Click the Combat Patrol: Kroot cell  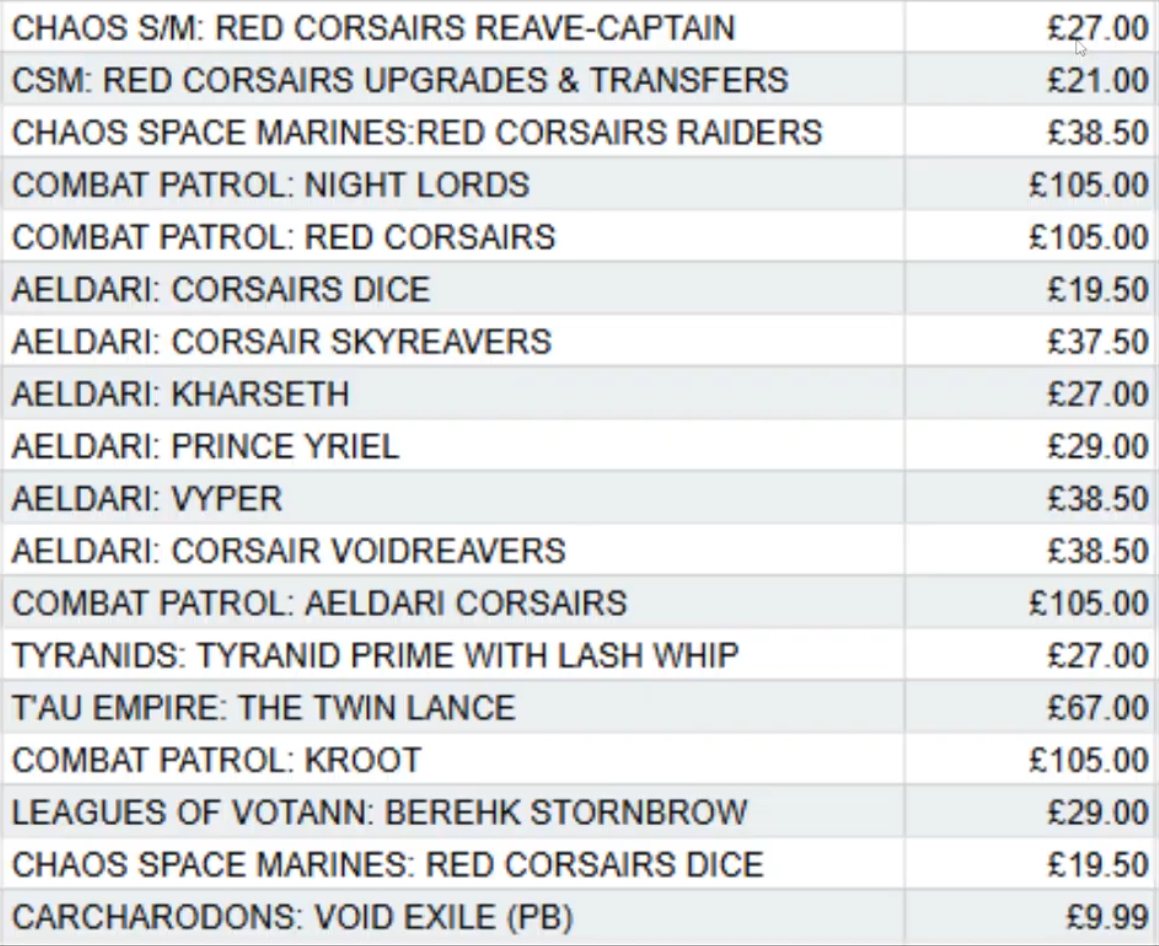click(x=217, y=760)
